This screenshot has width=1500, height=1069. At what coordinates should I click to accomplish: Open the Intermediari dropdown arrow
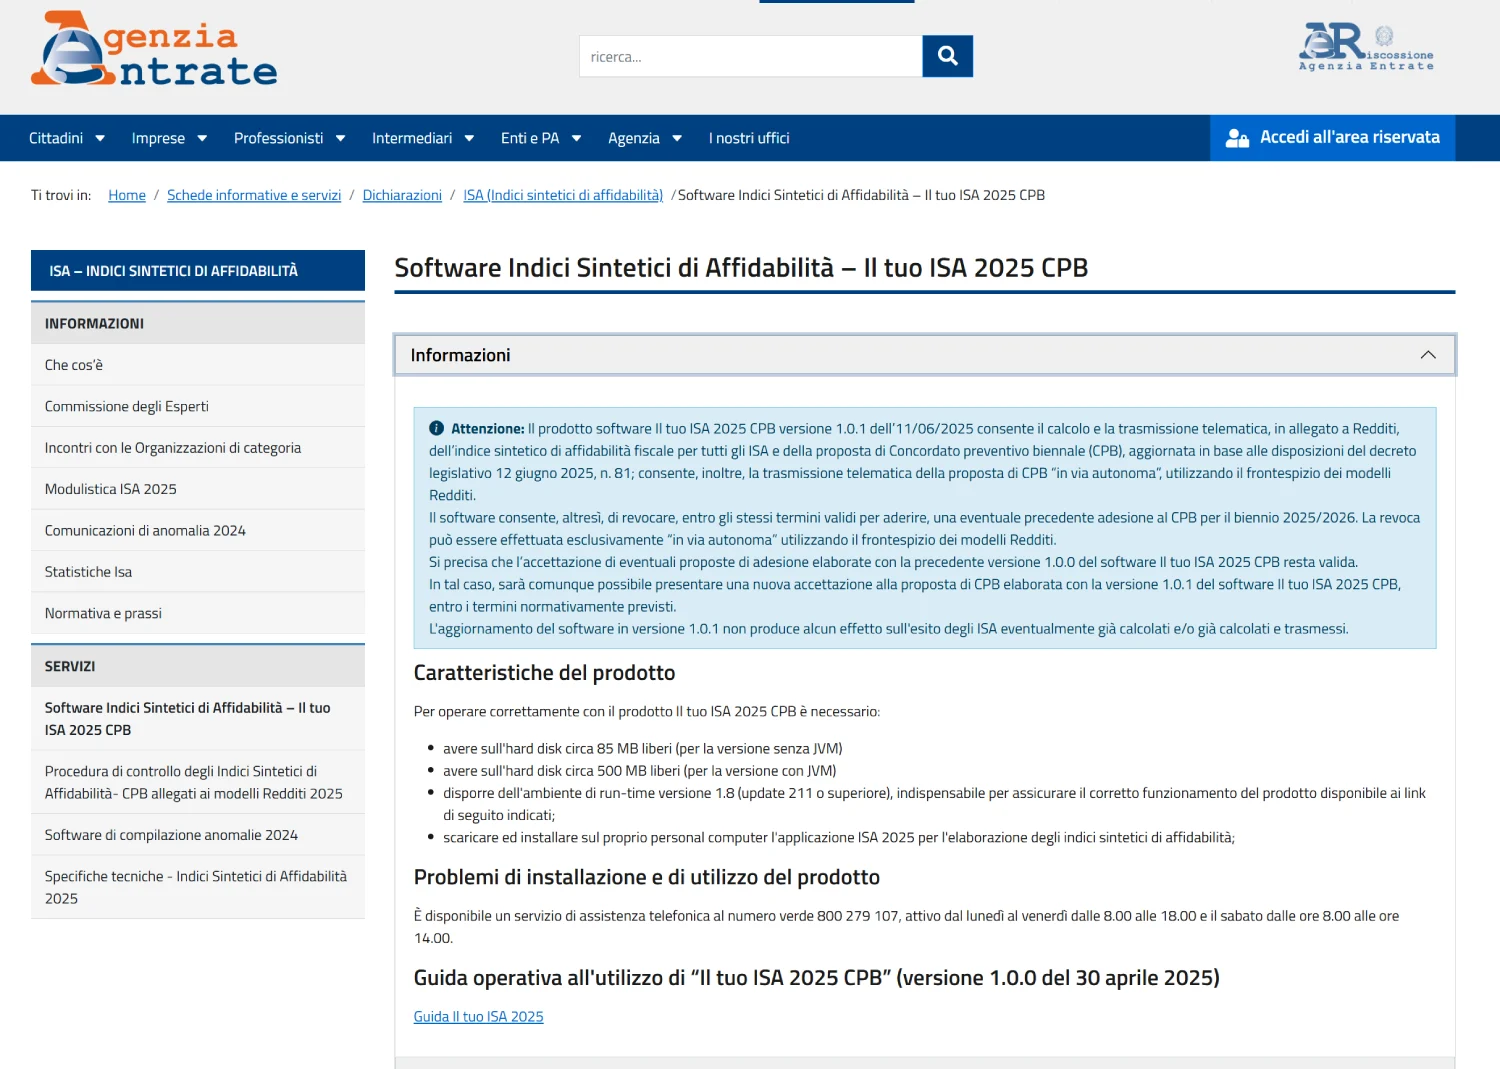tap(469, 138)
